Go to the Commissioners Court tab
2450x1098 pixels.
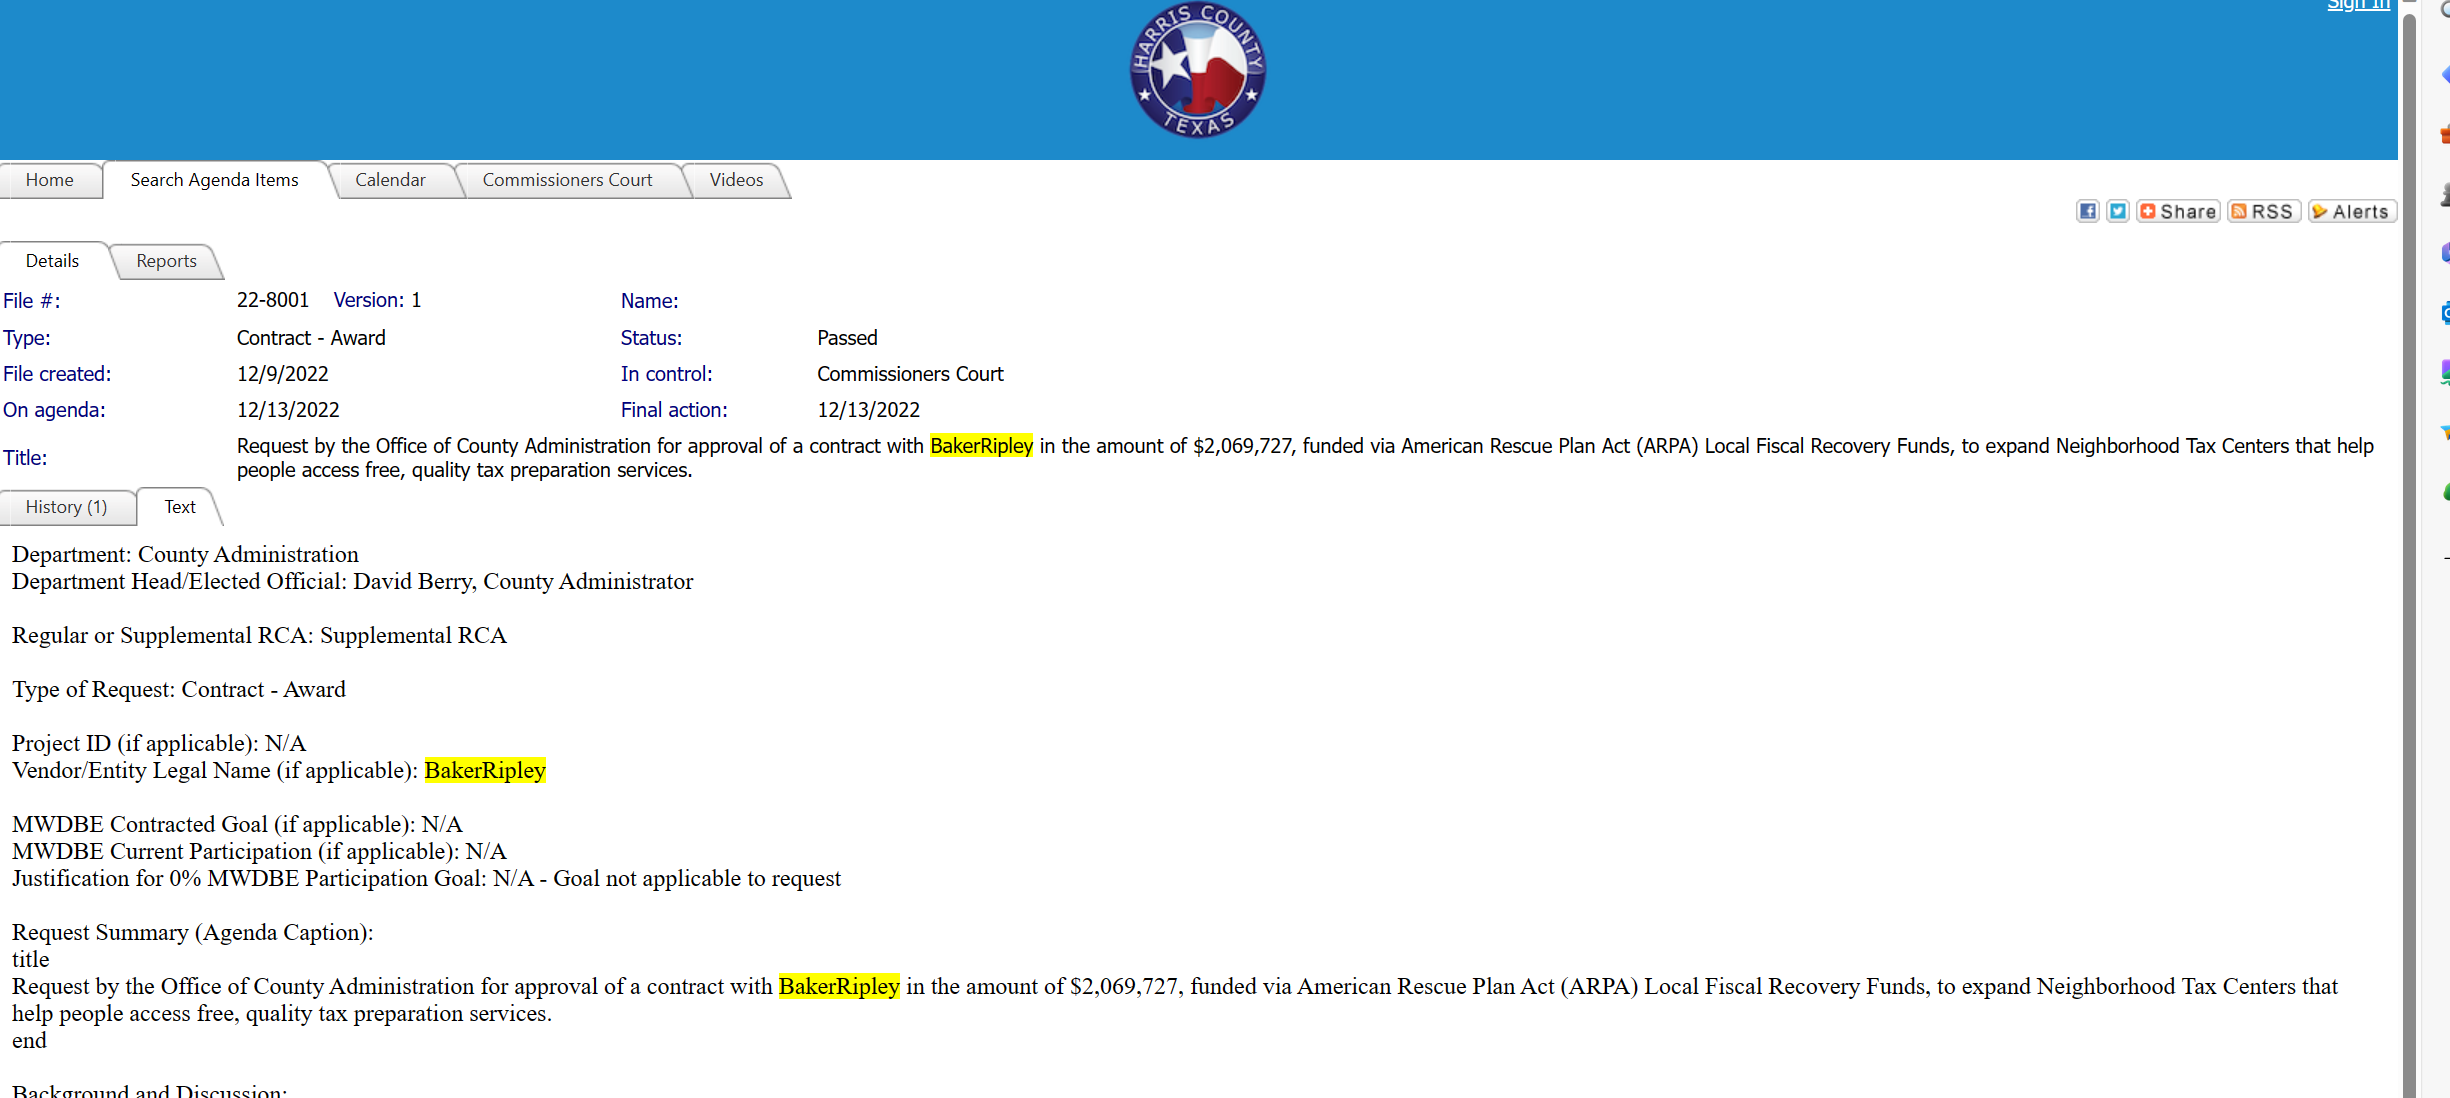click(567, 180)
